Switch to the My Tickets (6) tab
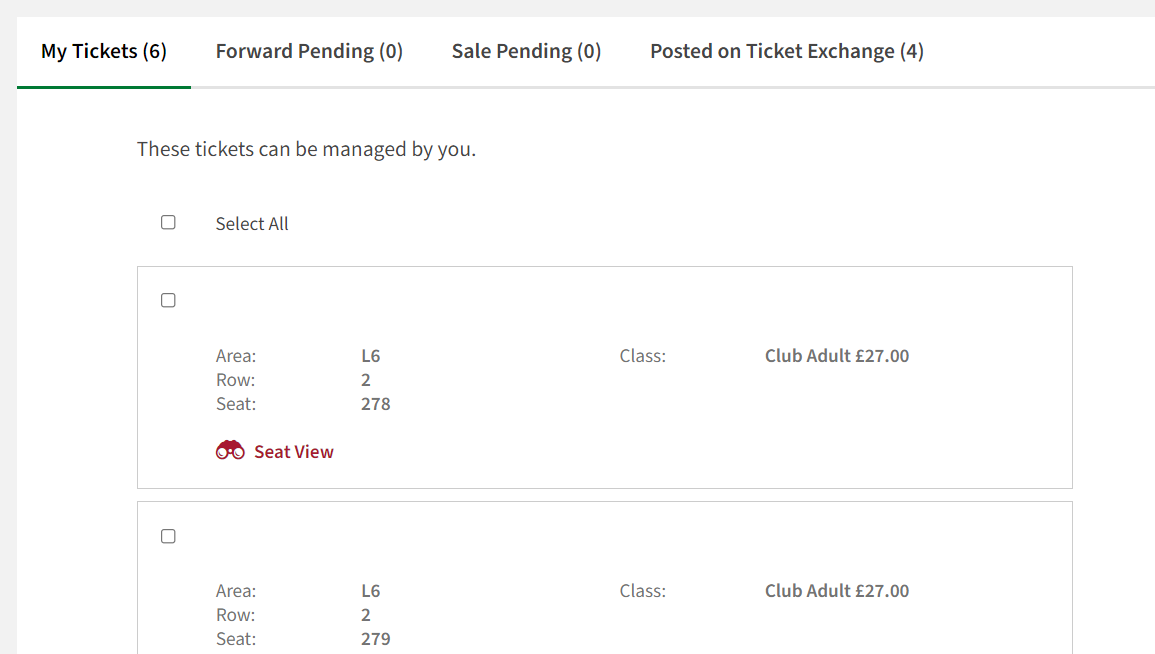1155x654 pixels. click(x=104, y=52)
